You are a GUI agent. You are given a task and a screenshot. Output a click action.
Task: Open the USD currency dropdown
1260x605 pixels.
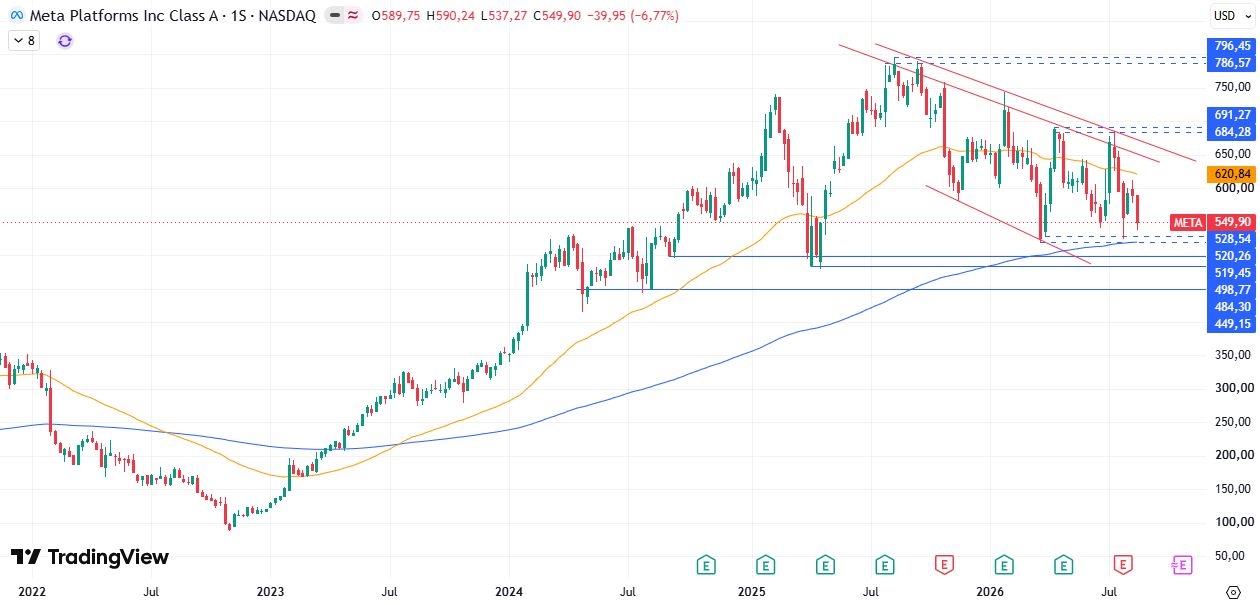pyautogui.click(x=1225, y=15)
